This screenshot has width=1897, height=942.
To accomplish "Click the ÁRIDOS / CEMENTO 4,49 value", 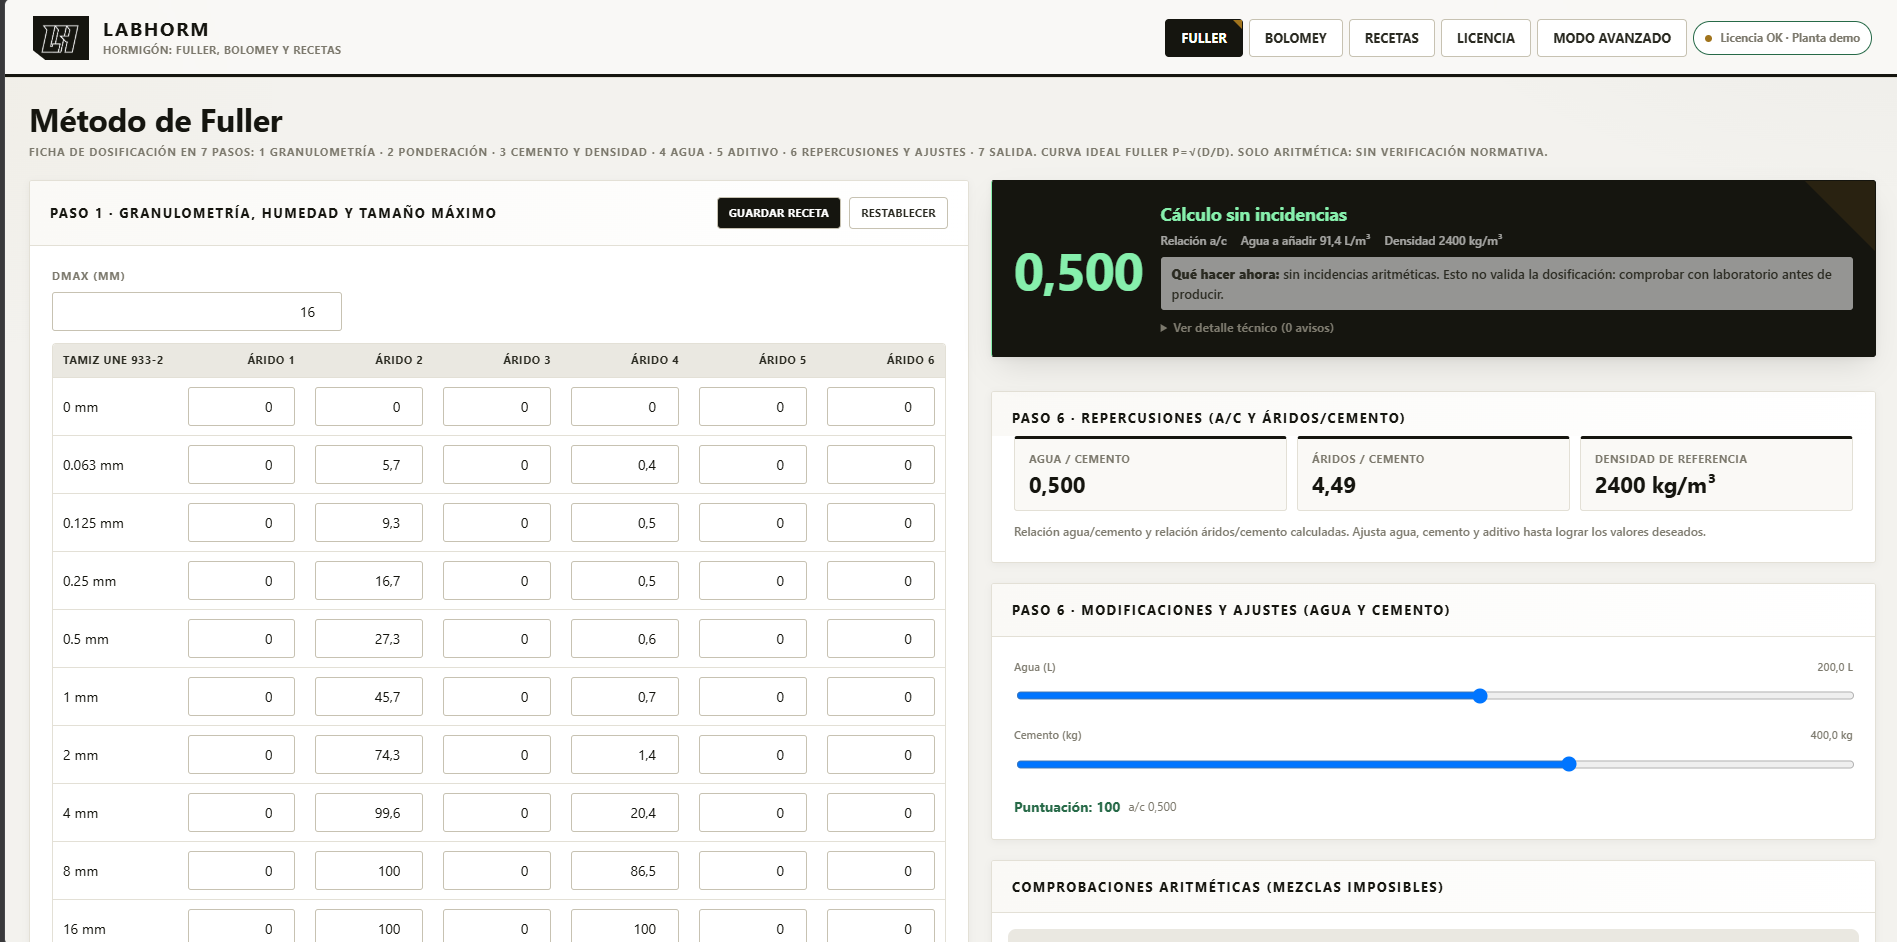I will pyautogui.click(x=1334, y=486).
